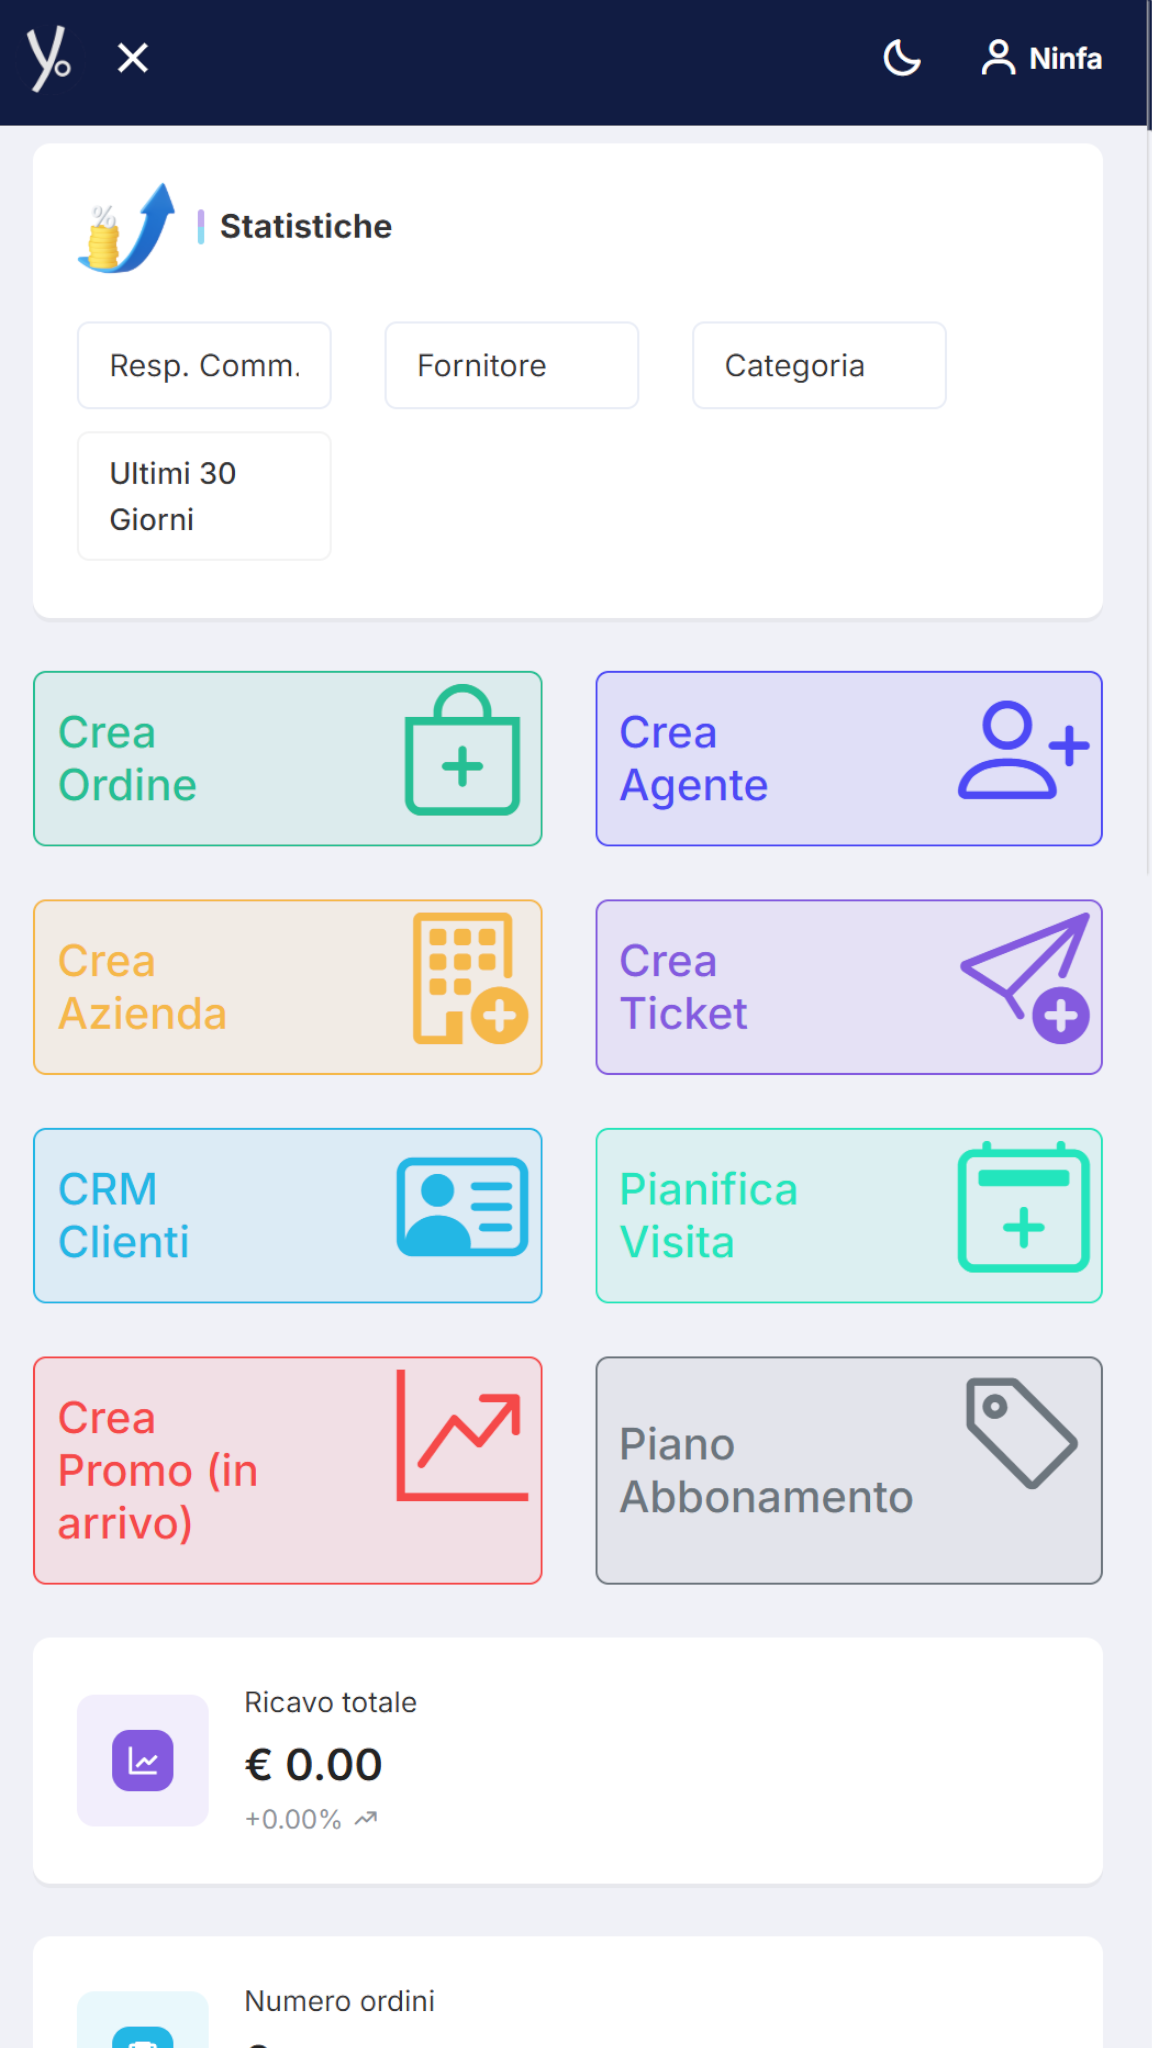Click the paper plane icon on Crea Ticket
This screenshot has height=2048, width=1152.
[1026, 977]
